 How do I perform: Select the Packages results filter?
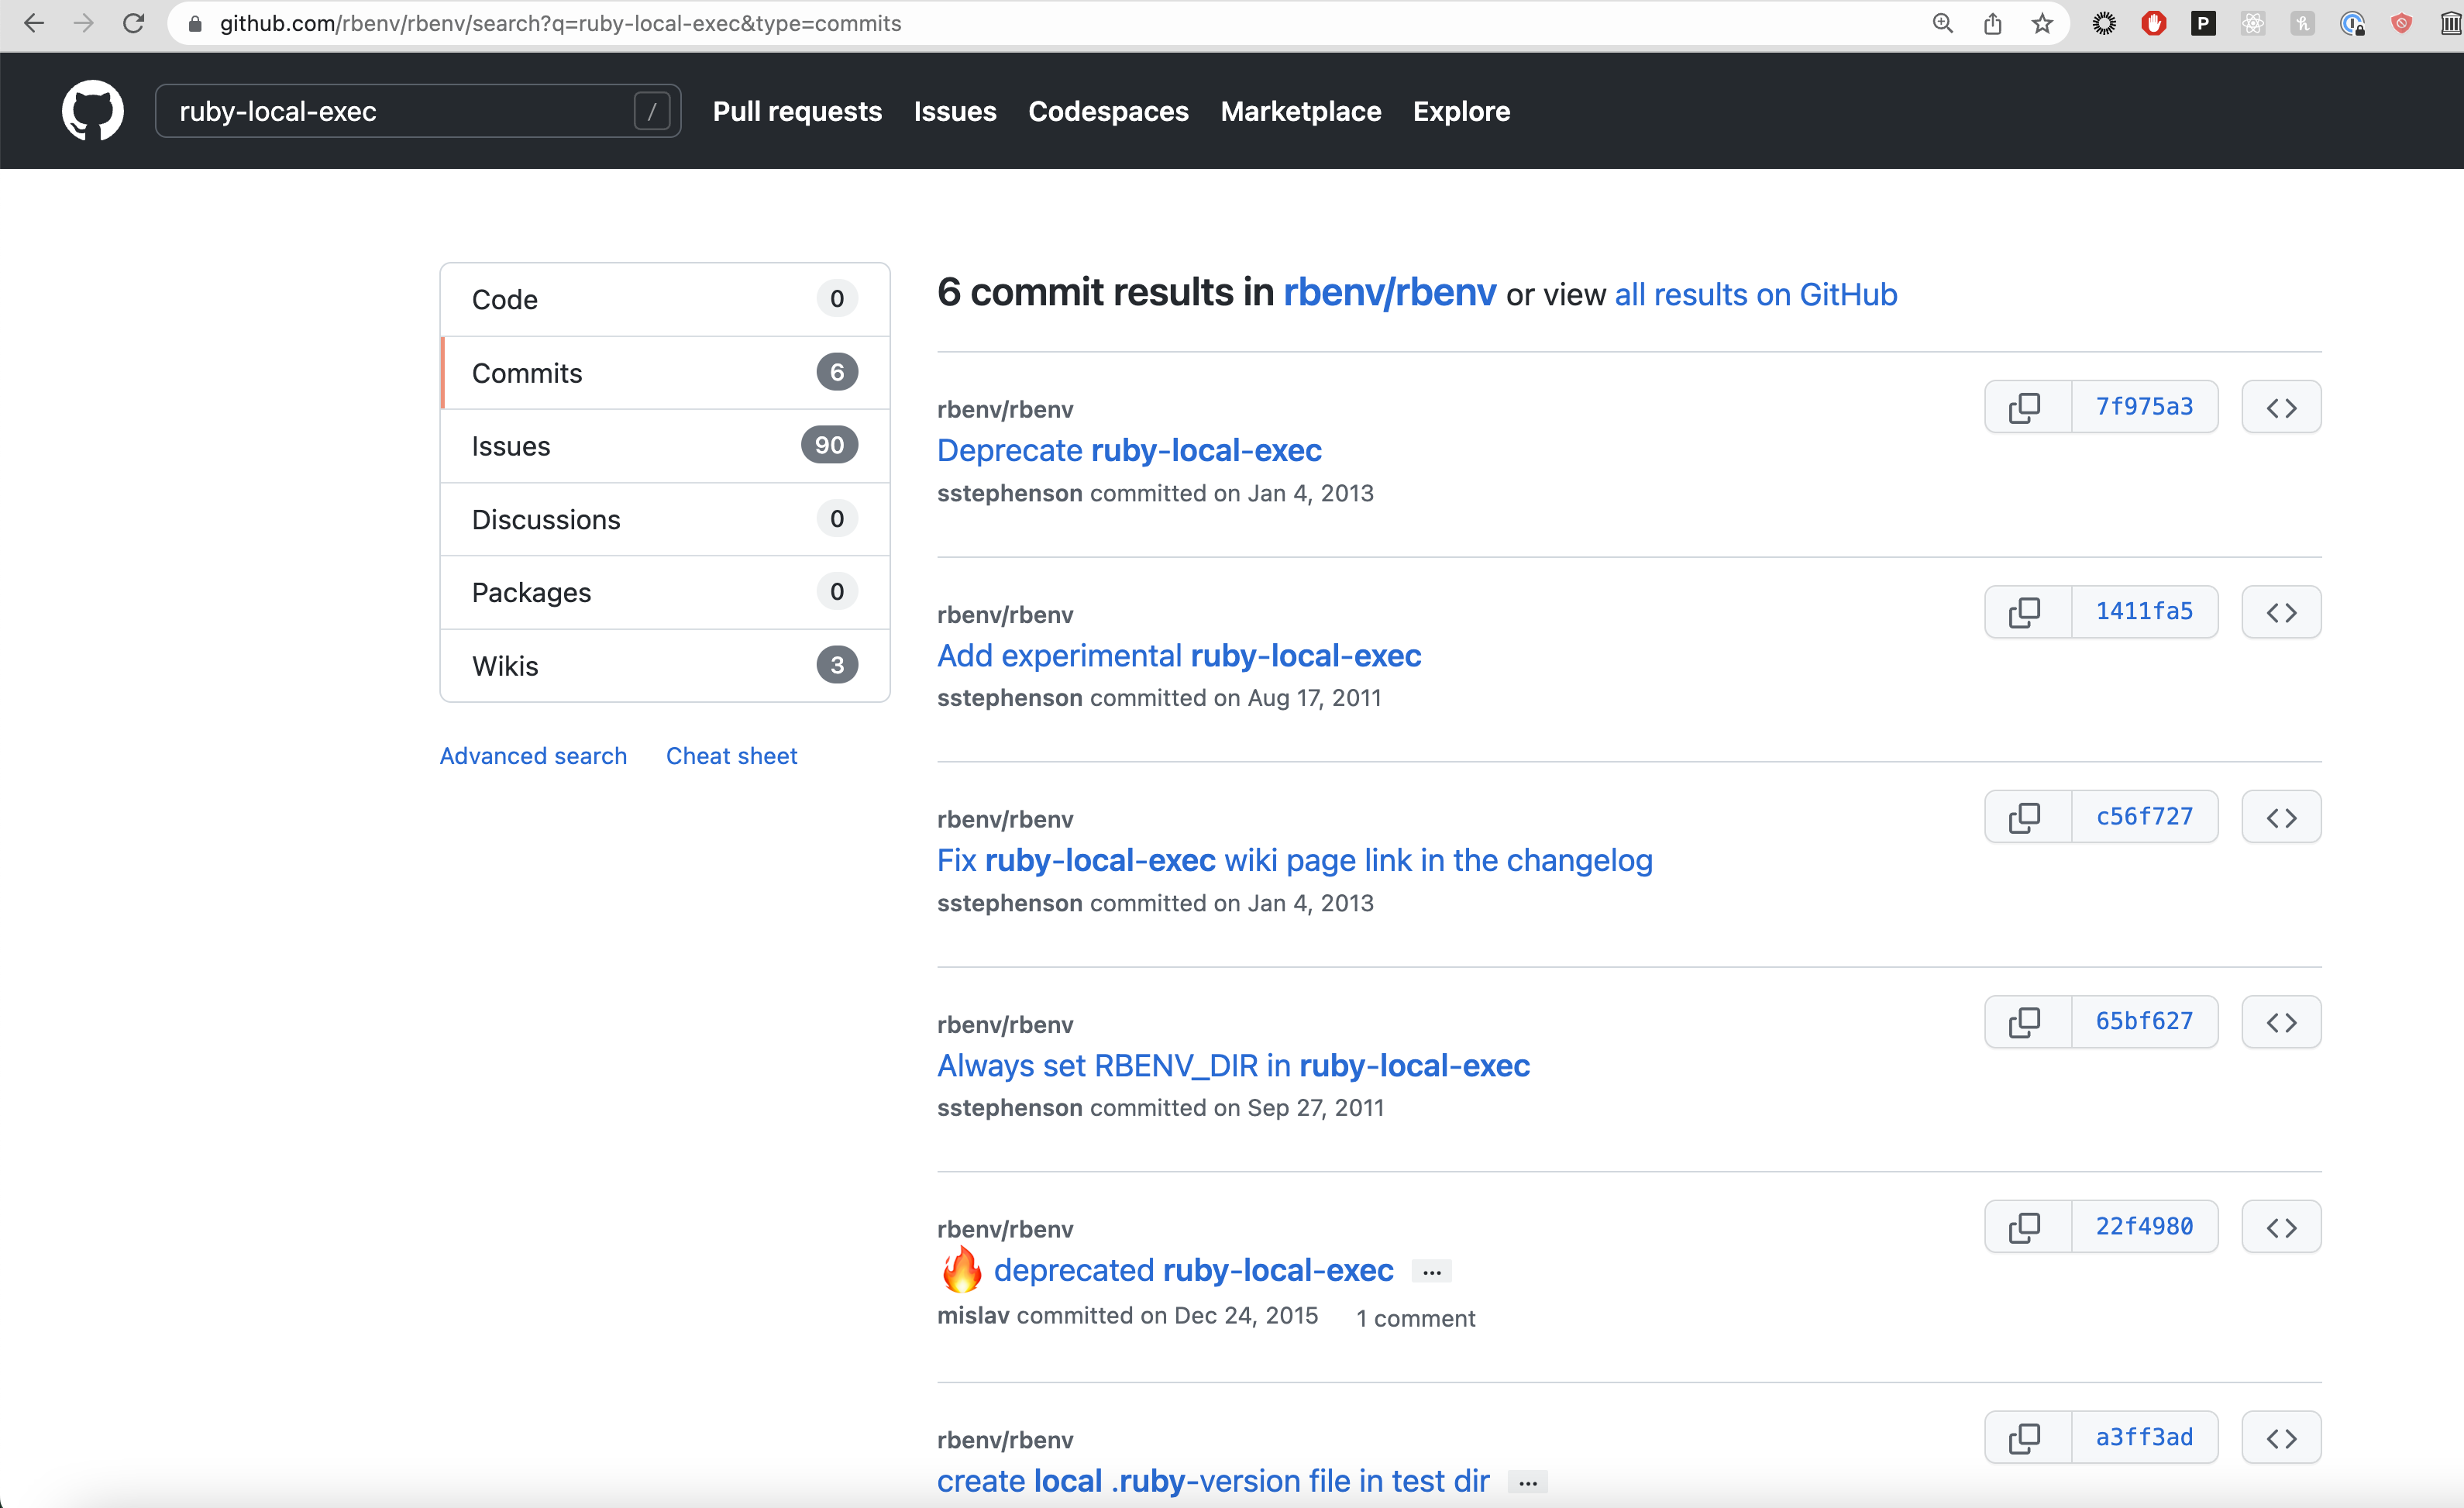[x=665, y=593]
